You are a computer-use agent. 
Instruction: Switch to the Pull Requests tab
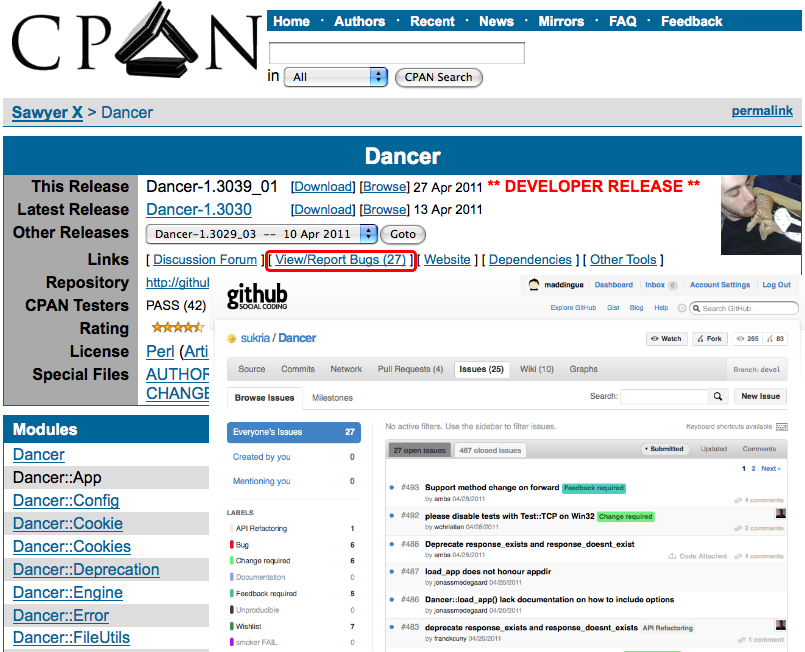(410, 369)
